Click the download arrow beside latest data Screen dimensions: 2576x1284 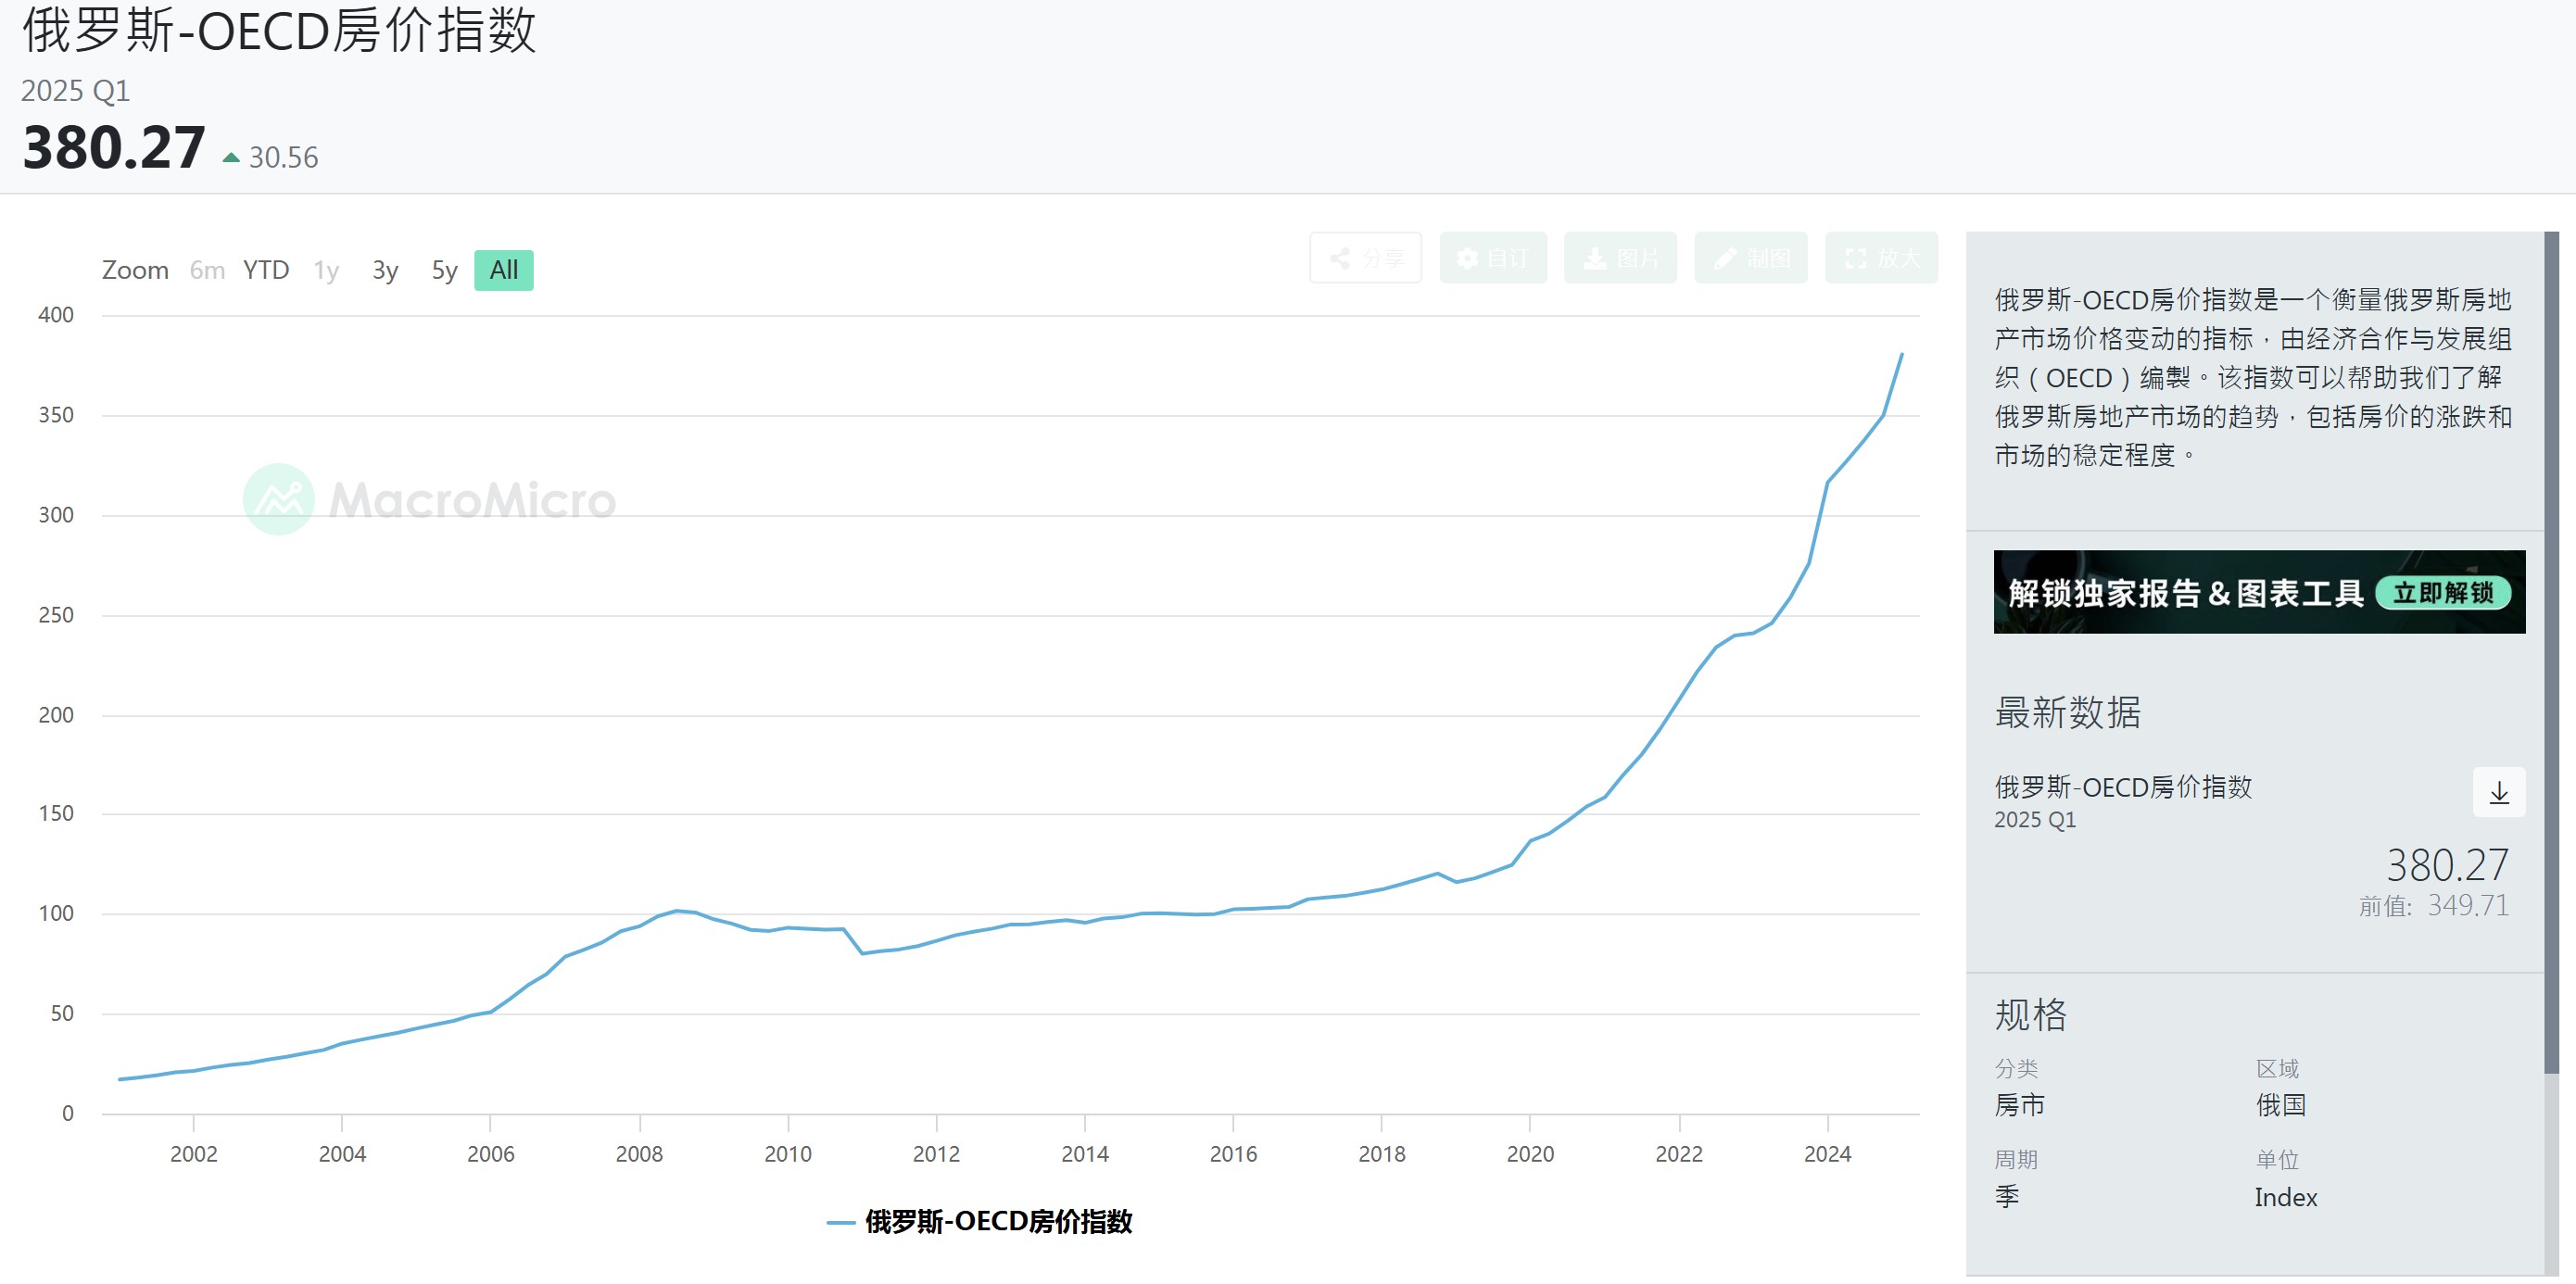point(2498,793)
